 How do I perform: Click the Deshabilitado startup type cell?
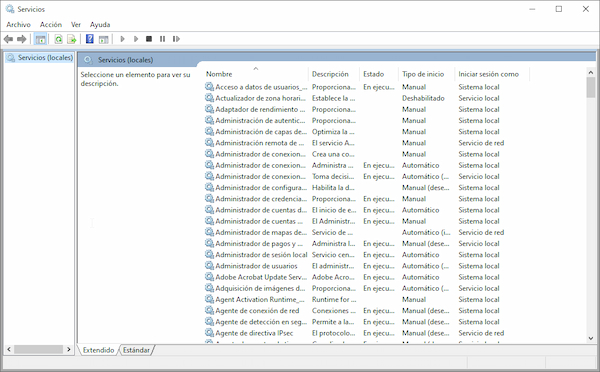423,98
